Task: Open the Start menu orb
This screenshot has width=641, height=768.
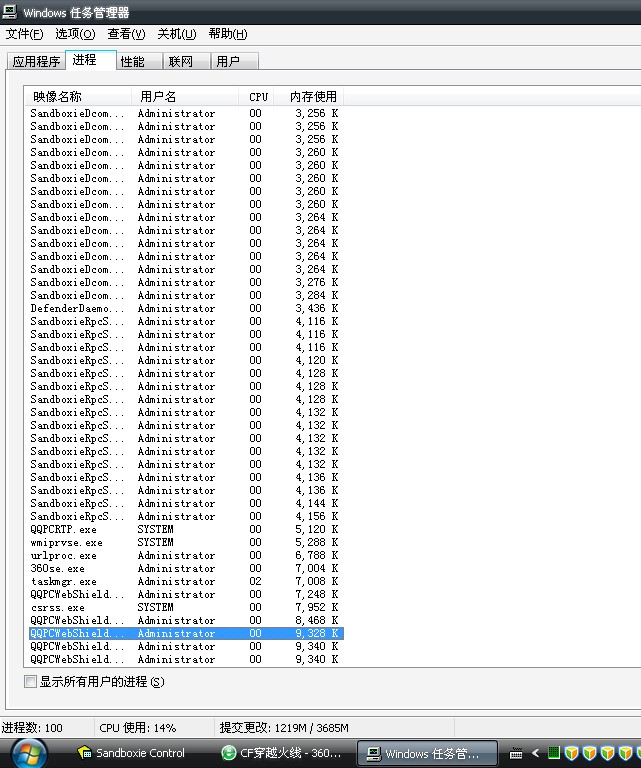Action: coord(29,753)
